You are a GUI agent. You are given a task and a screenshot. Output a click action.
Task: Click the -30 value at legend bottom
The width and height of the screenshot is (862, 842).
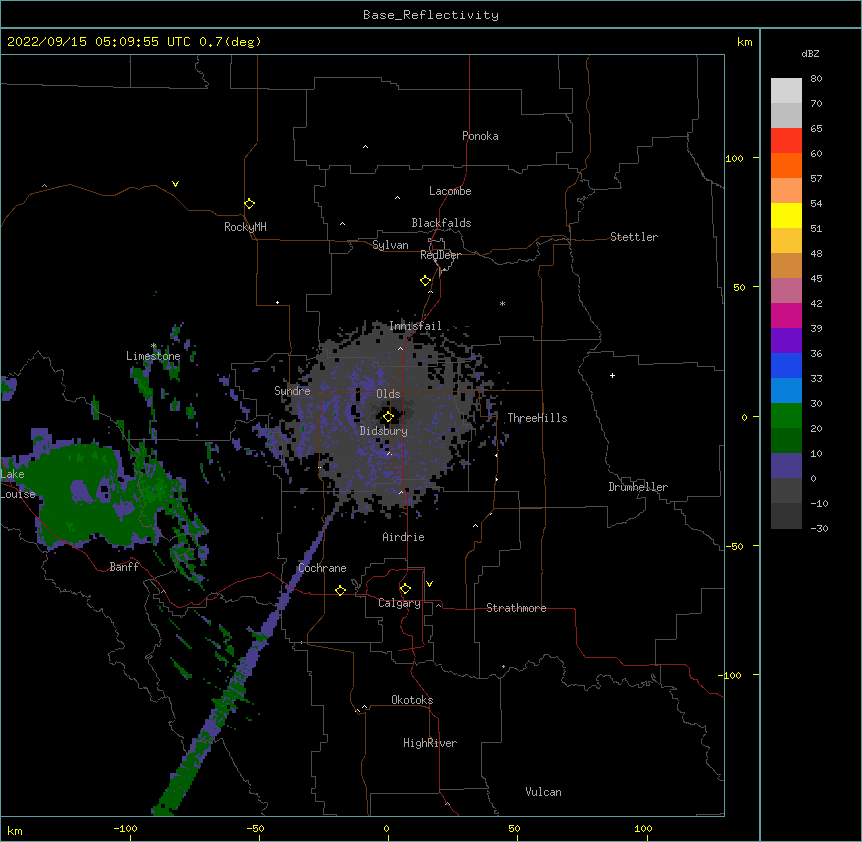(819, 529)
